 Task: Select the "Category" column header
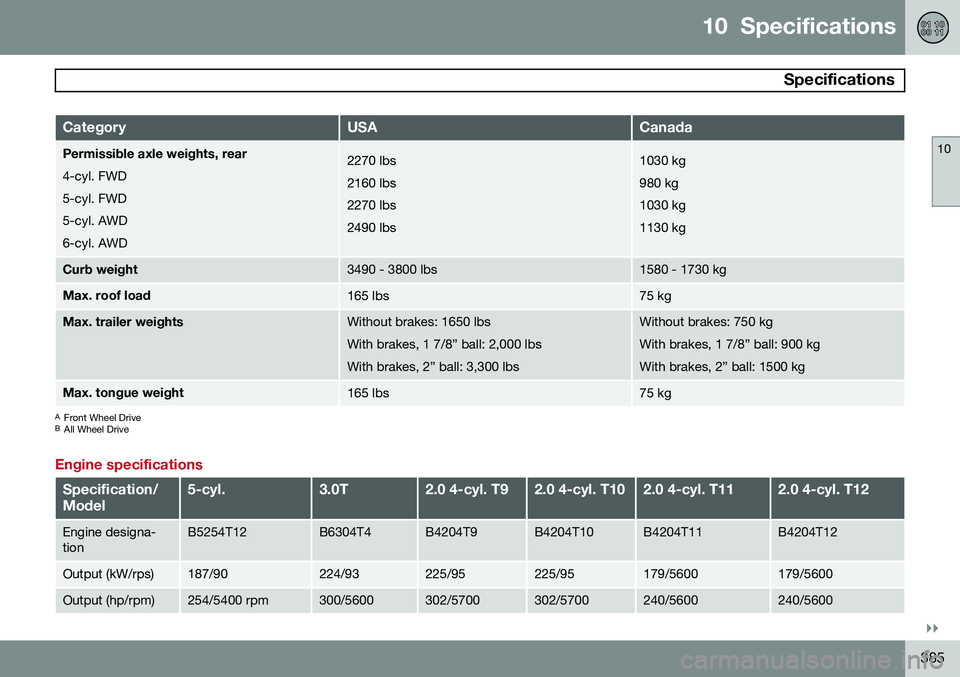pos(197,127)
